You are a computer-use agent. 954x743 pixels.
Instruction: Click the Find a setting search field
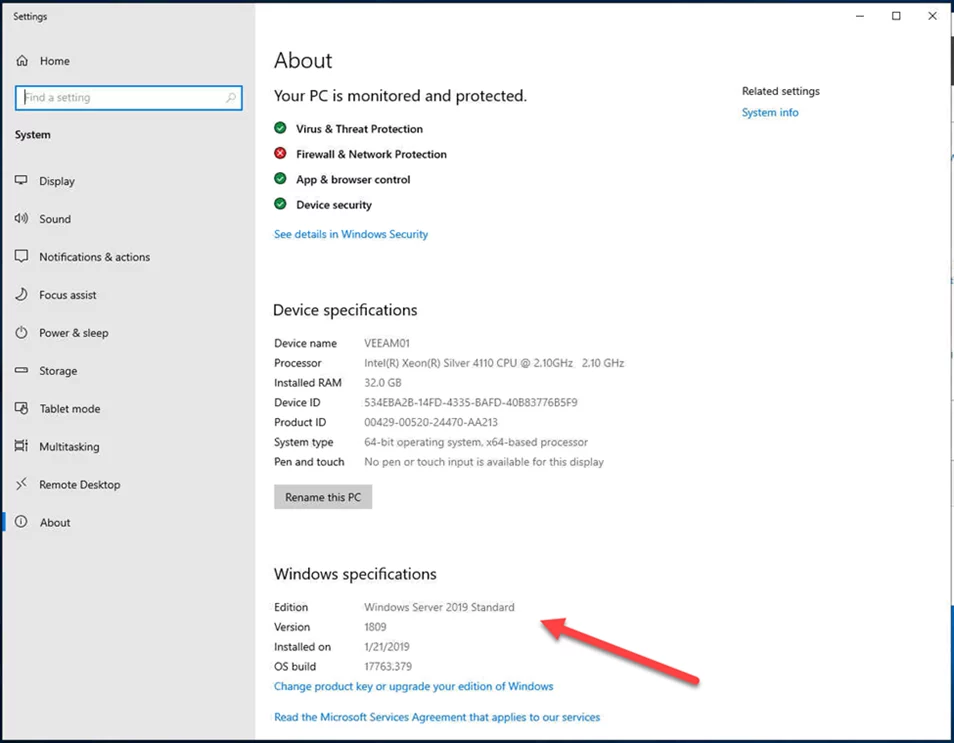coord(120,98)
